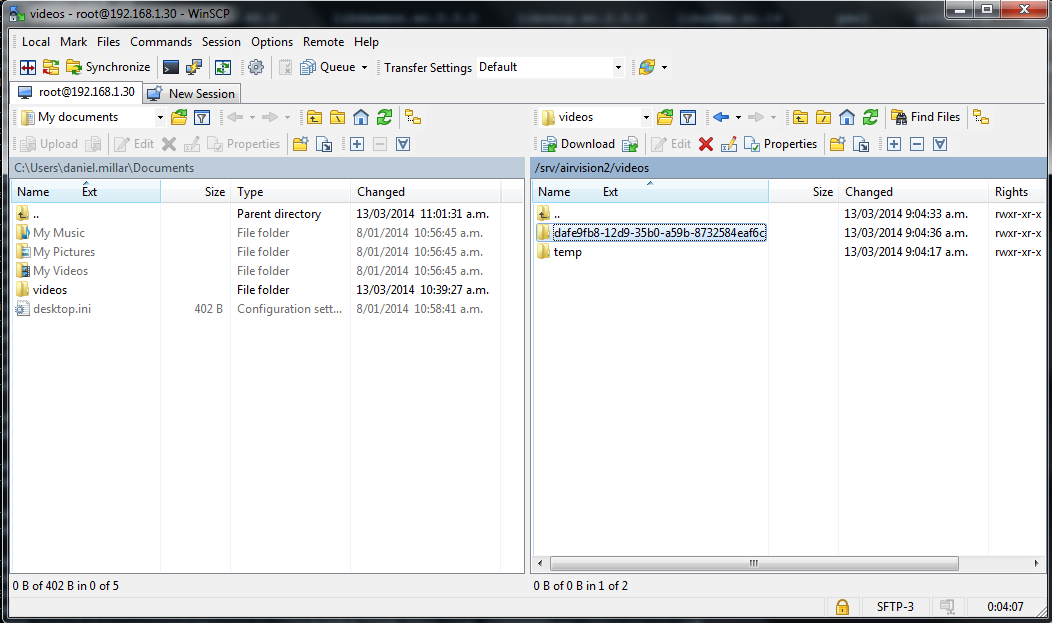Viewport: 1052px width, 623px height.
Task: Click the New Session tab
Action: pos(191,94)
